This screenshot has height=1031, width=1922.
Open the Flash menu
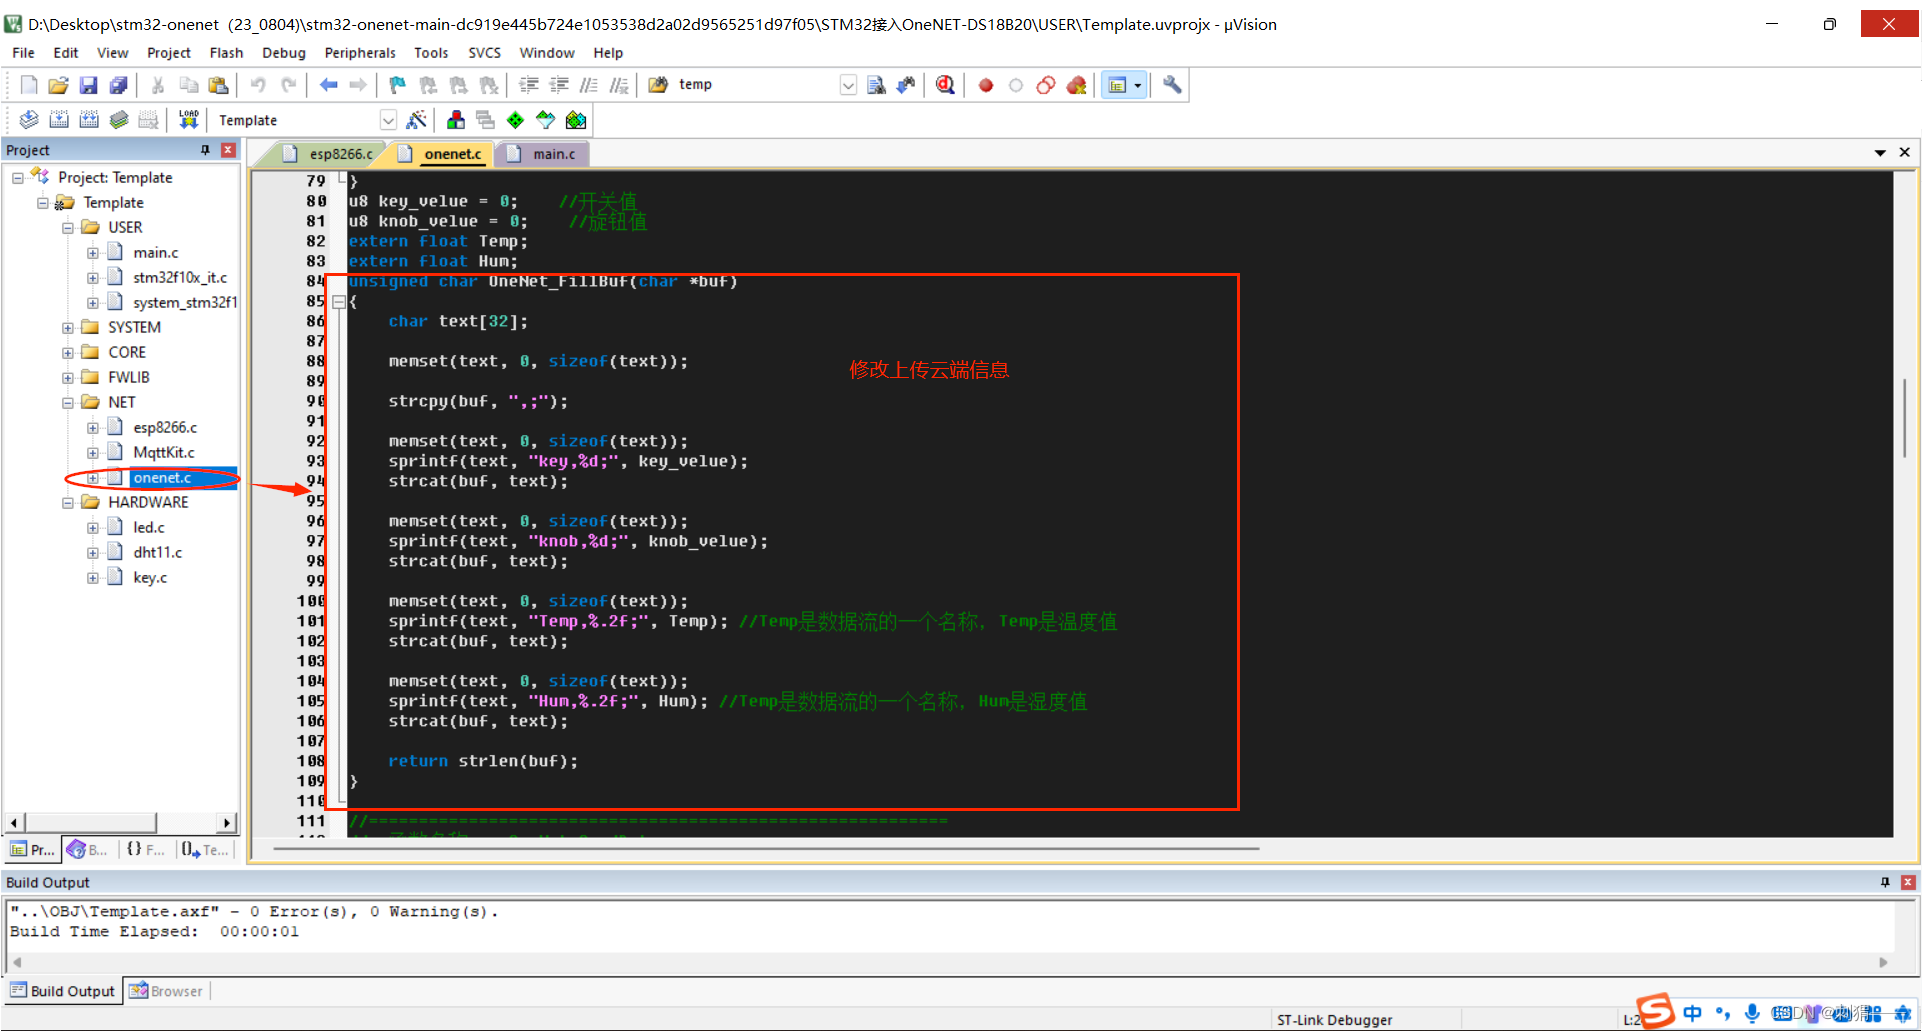coord(226,53)
